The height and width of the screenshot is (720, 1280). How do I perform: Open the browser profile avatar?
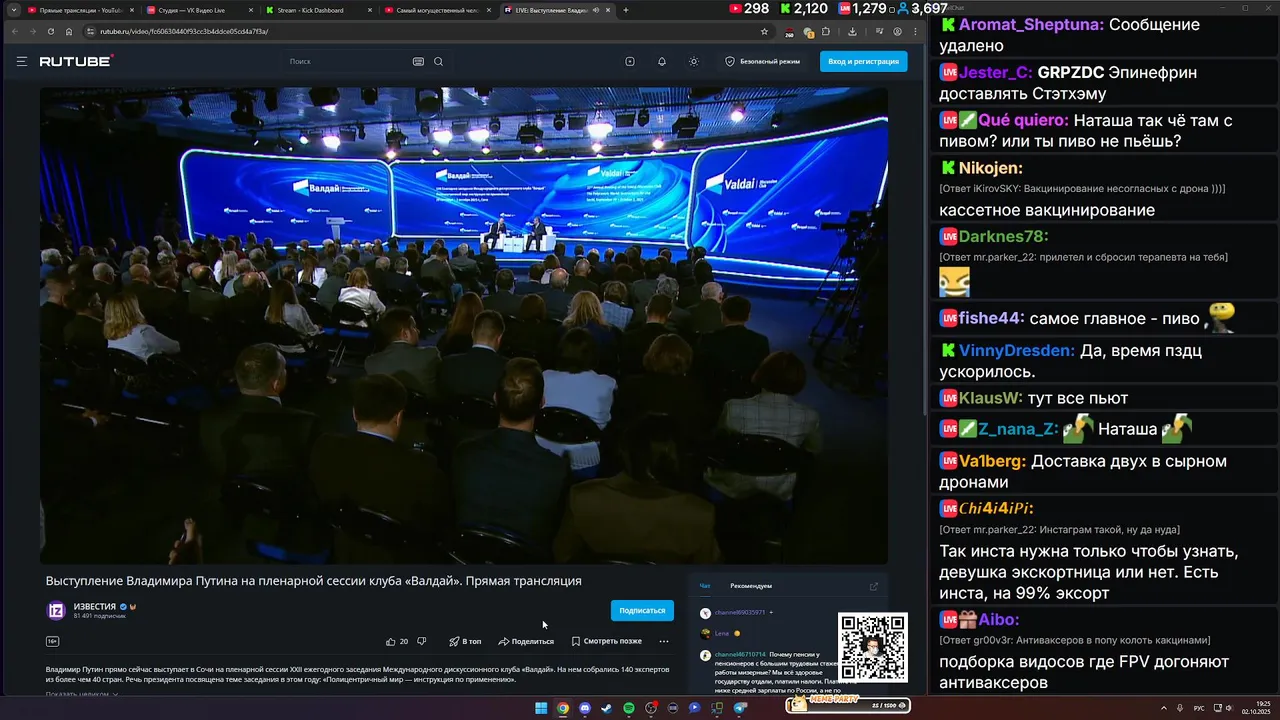click(x=897, y=31)
